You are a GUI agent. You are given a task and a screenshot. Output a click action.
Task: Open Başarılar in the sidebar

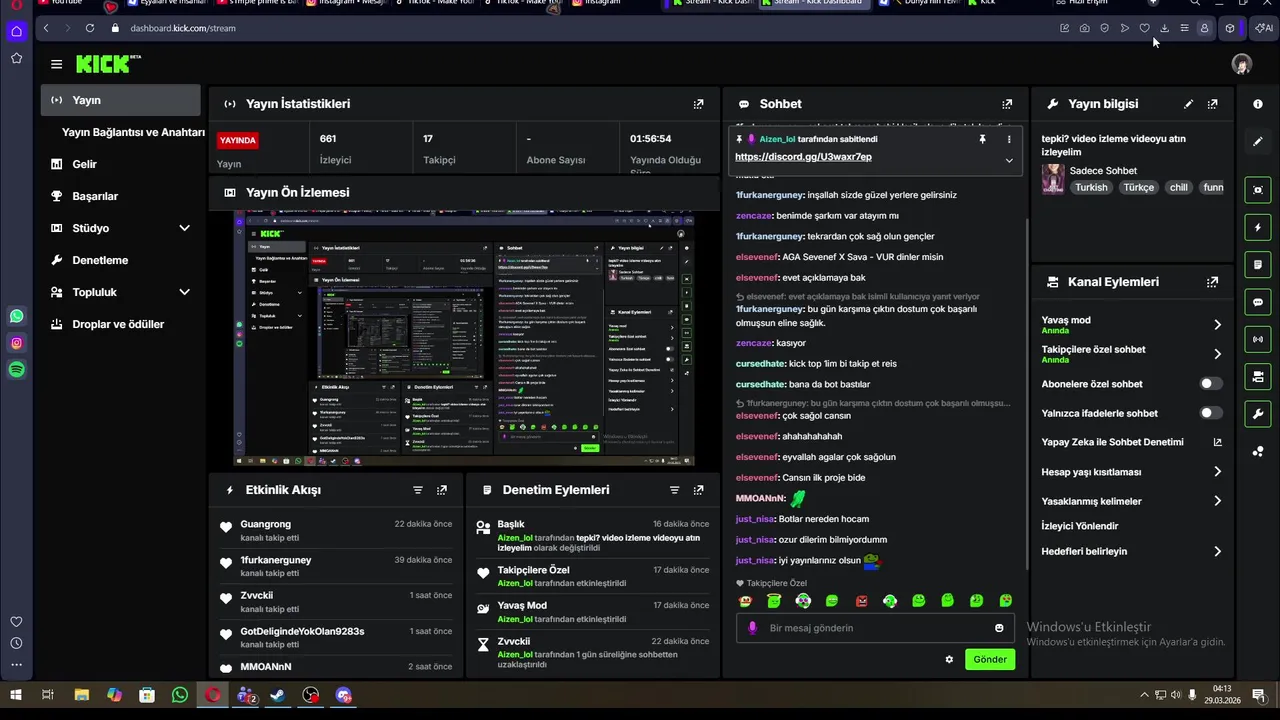[x=95, y=196]
